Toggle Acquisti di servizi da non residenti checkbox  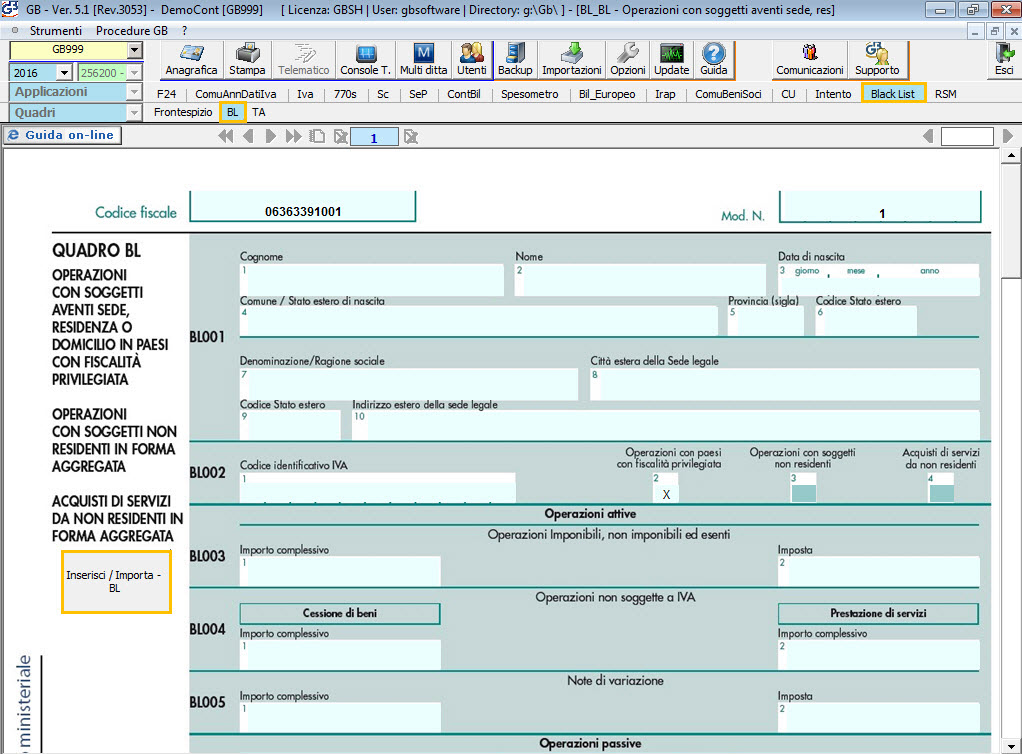[941, 493]
